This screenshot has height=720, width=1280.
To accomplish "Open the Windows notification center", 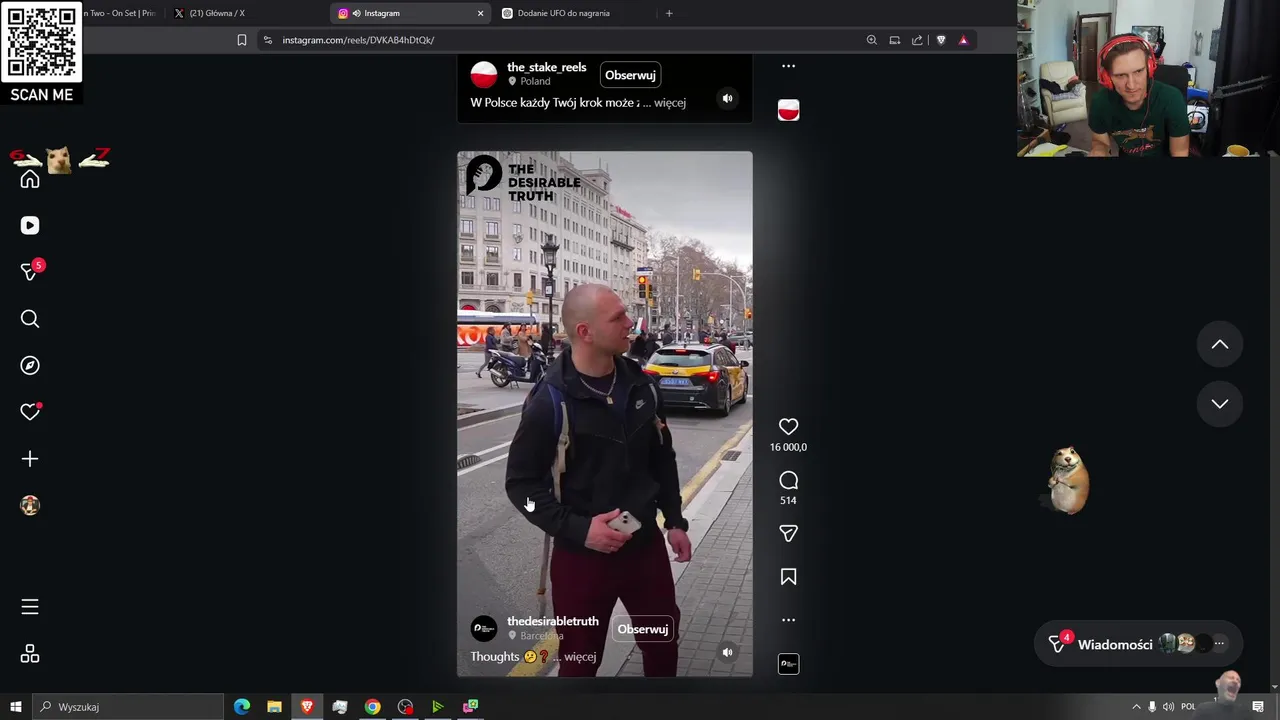I will click(1258, 707).
